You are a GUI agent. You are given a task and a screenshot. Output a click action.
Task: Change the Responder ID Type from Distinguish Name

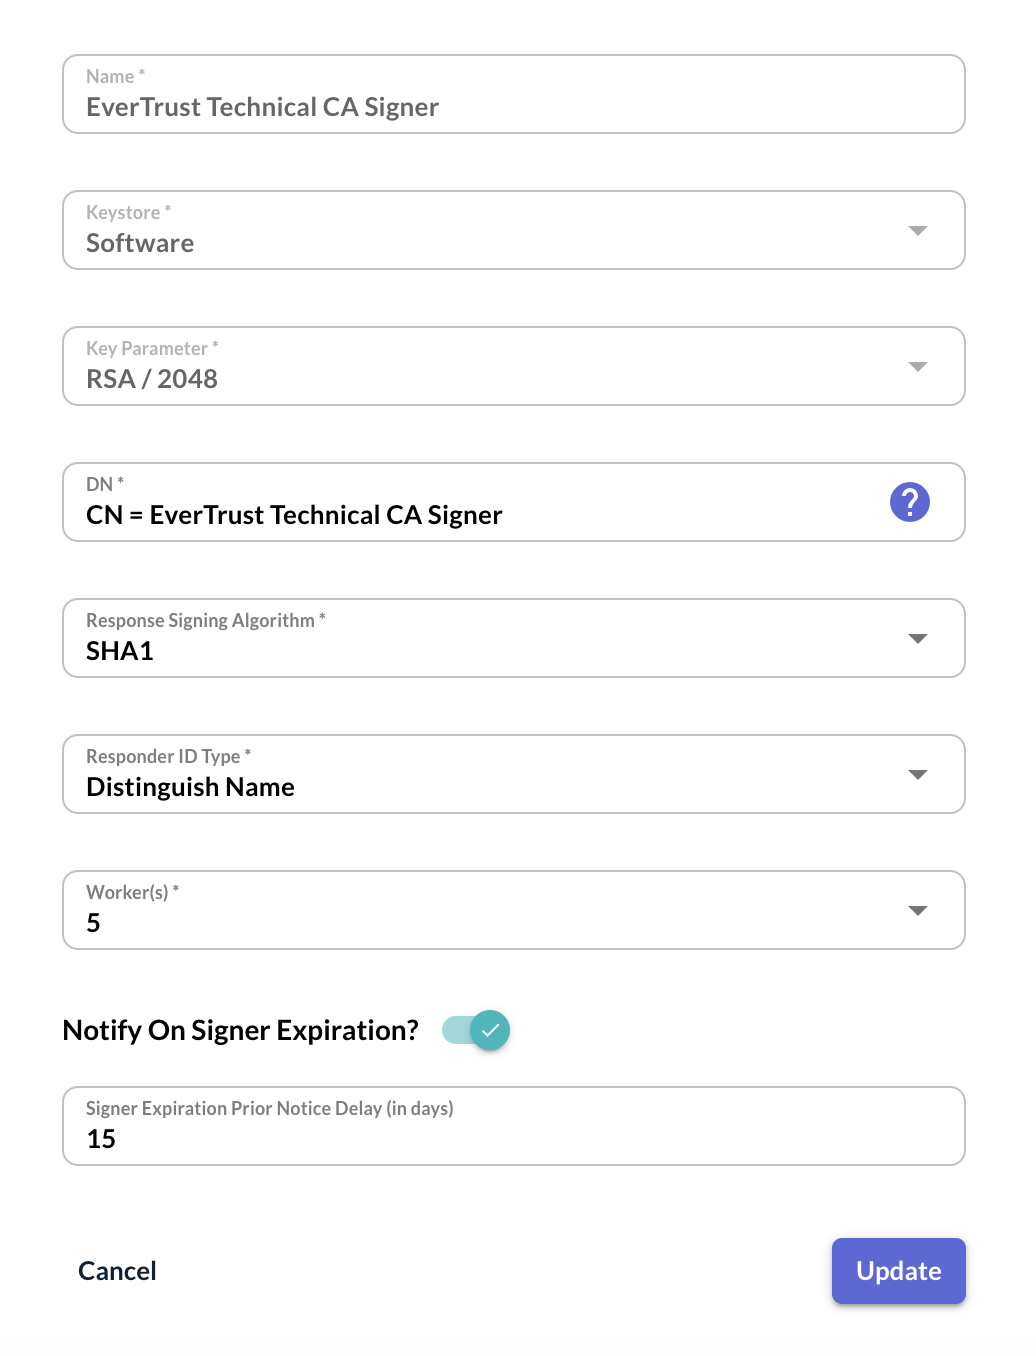(x=514, y=774)
